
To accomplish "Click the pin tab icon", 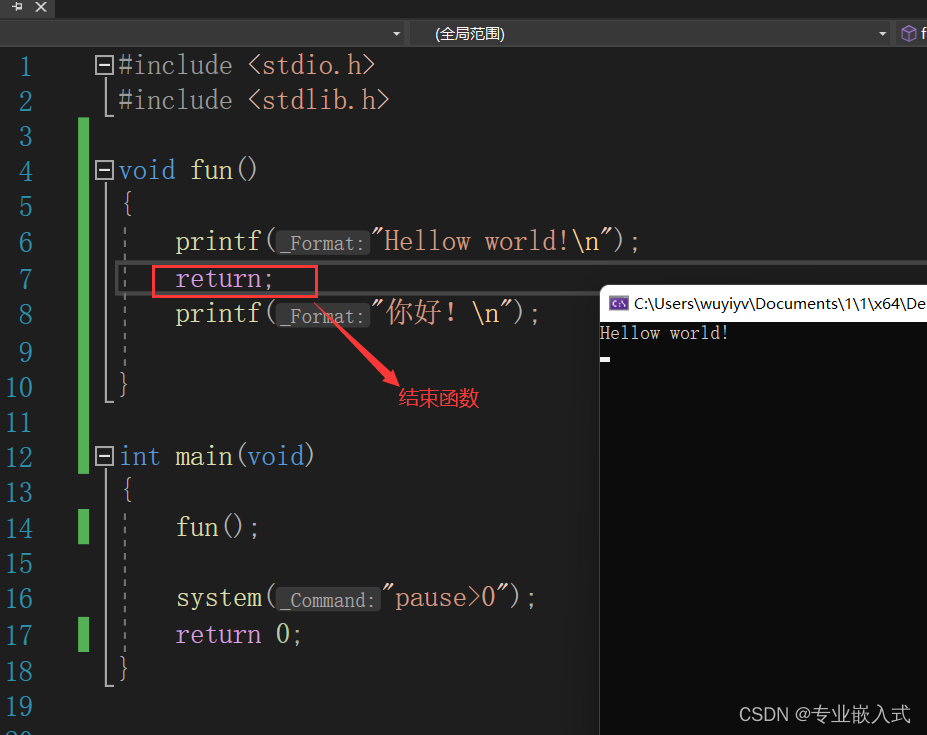I will (x=17, y=7).
